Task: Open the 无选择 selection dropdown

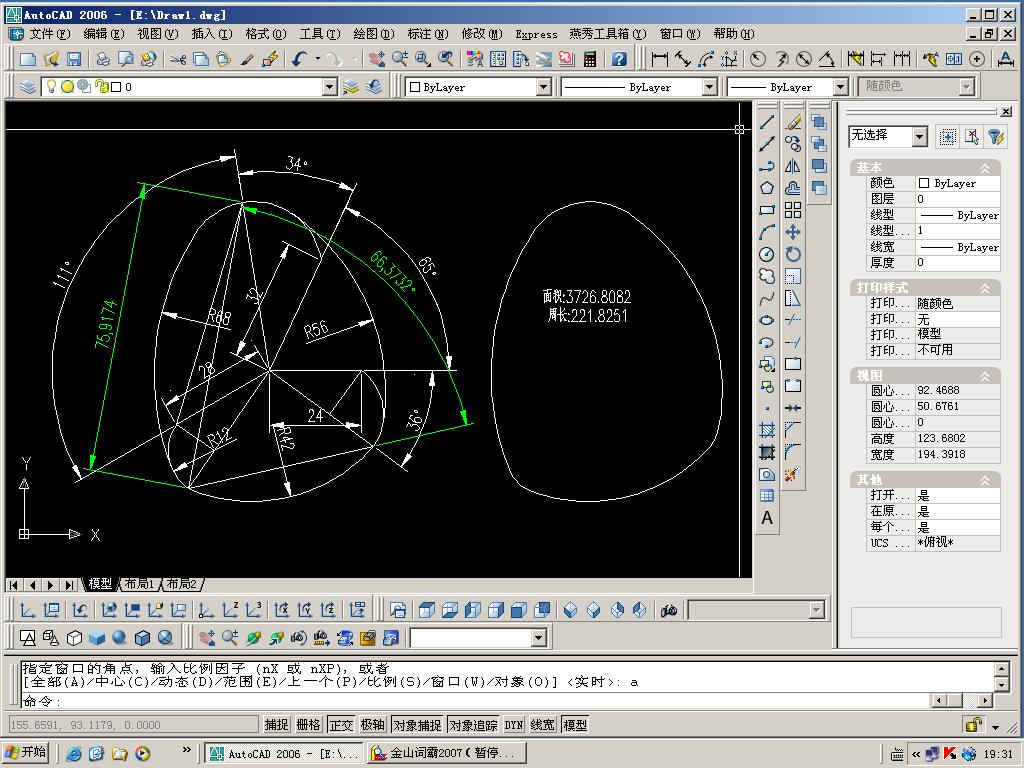Action: [x=920, y=136]
